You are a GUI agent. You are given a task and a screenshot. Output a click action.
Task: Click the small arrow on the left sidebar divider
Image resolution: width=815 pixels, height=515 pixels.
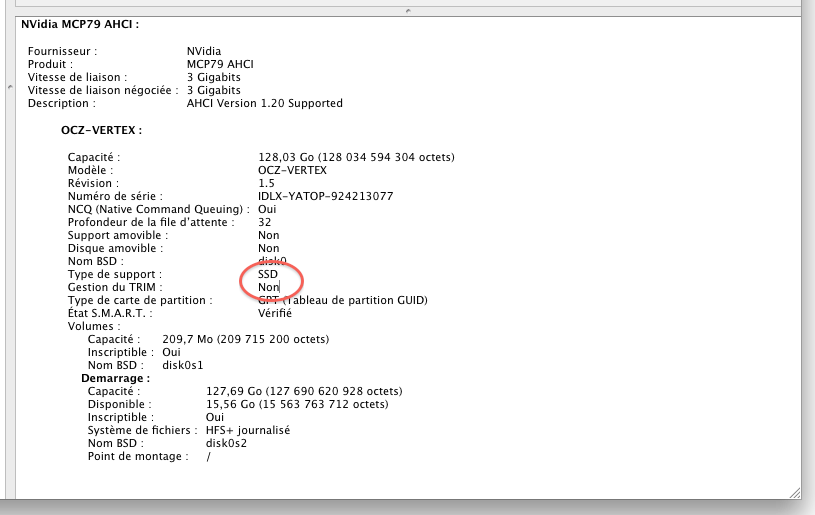coord(10,87)
